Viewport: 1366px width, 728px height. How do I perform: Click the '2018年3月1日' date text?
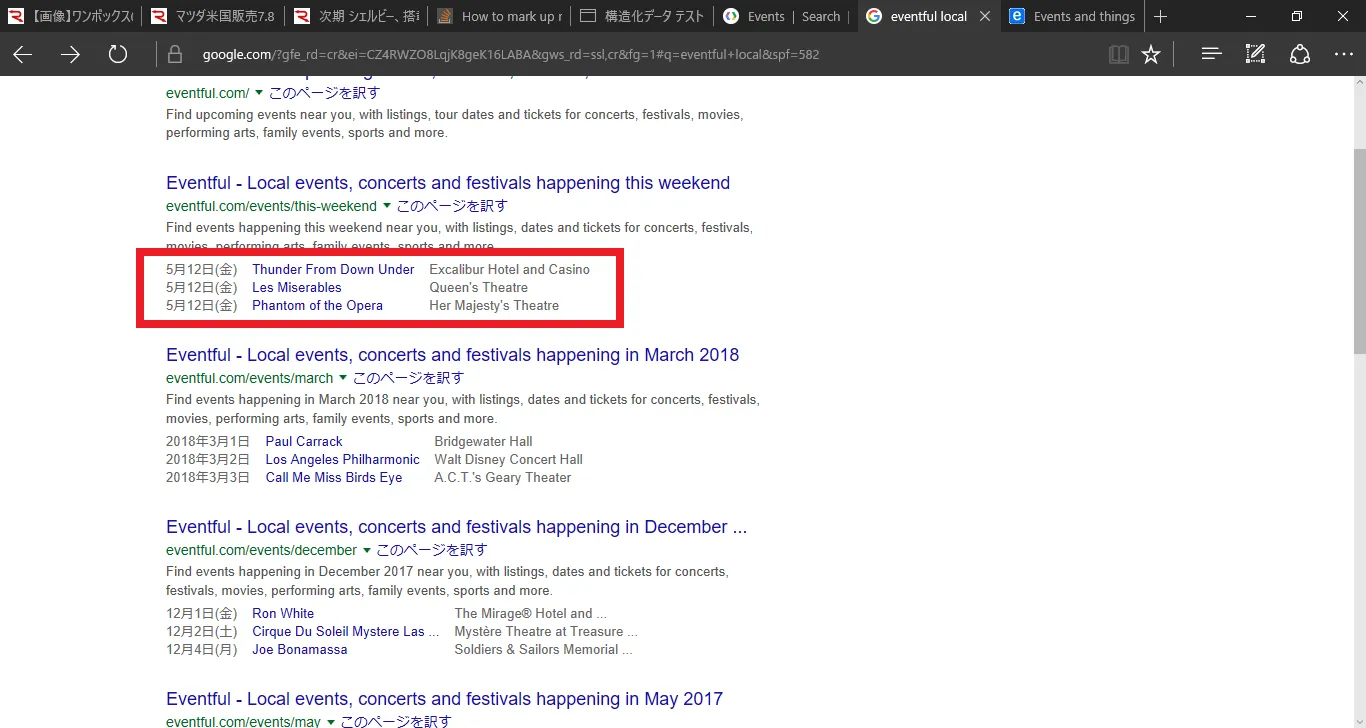(208, 441)
